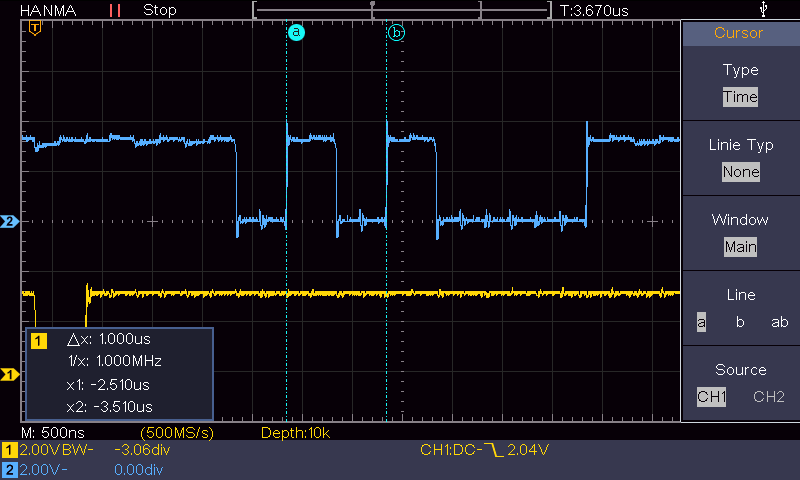
Task: Click the M: 500ns timebase readout
Action: pos(53,433)
